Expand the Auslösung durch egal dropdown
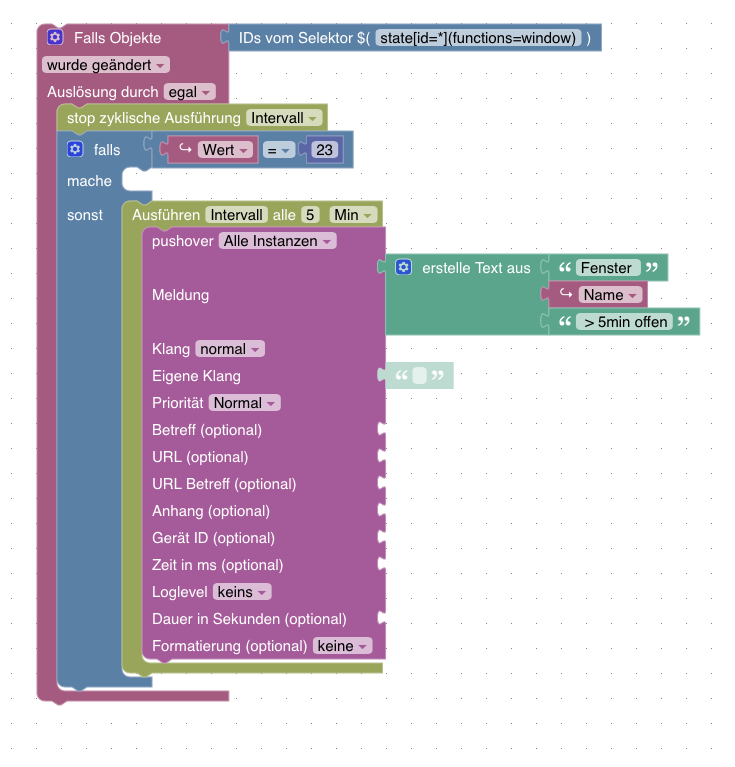The width and height of the screenshot is (735, 767). [x=189, y=92]
